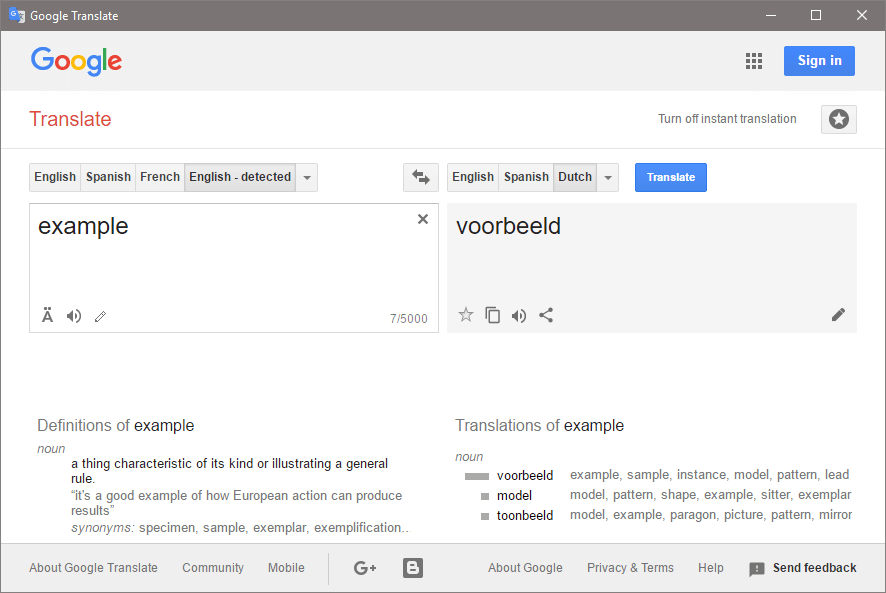Screen dimensions: 886x593
Task: Focus the source text box containing example
Action: pos(234,268)
